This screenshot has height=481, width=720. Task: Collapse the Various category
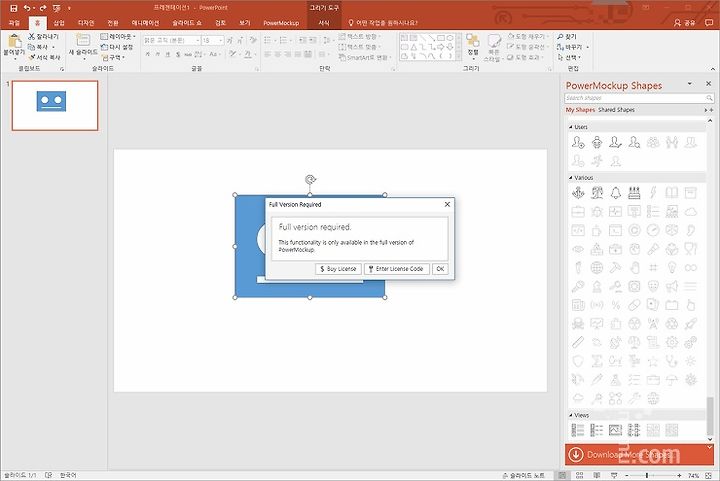571,178
